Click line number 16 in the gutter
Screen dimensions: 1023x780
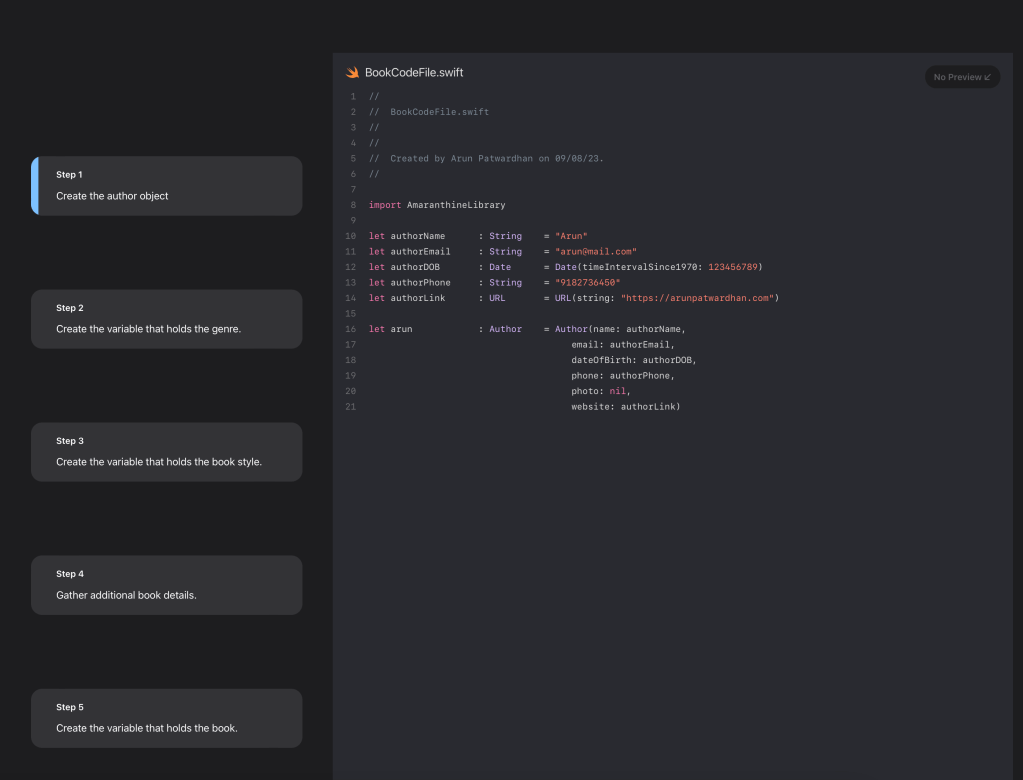point(351,329)
